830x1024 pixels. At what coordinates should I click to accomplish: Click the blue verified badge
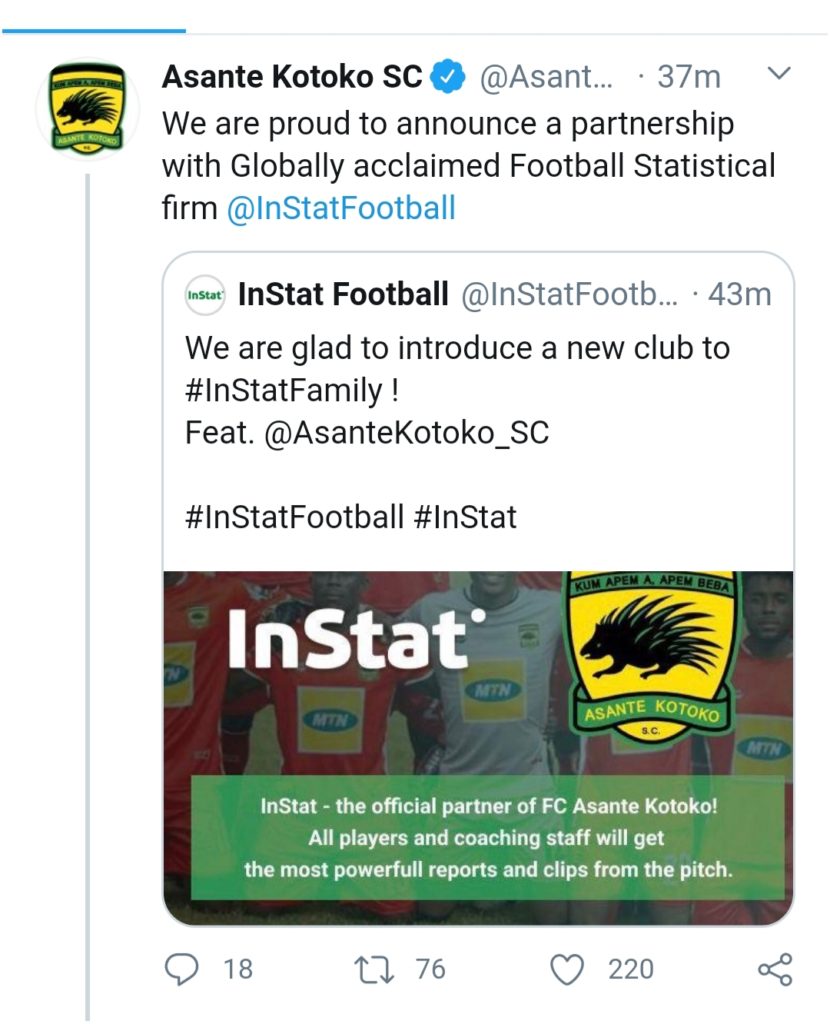click(446, 77)
